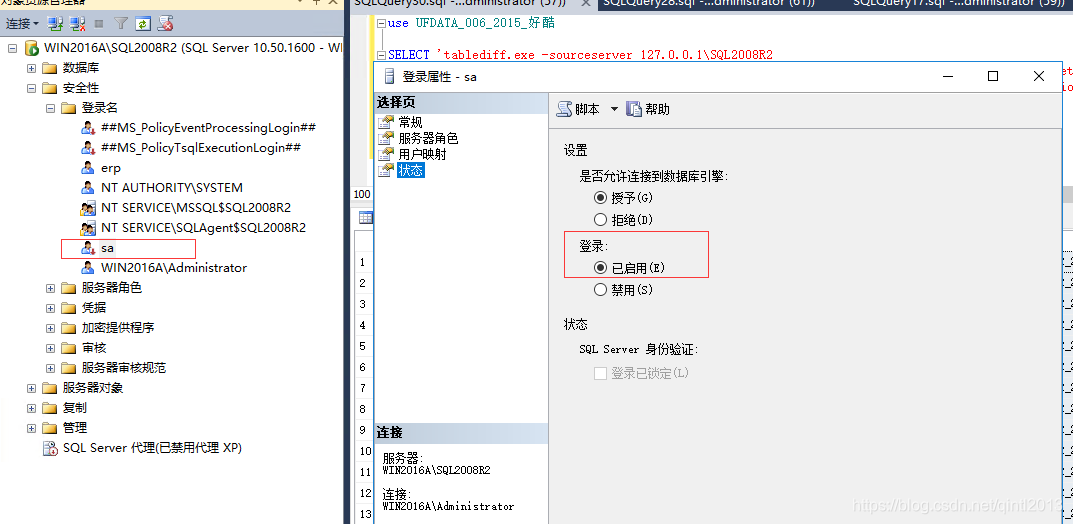The image size is (1073, 524).
Task: Collapse the 安全性 folder
Action: [x=31, y=88]
